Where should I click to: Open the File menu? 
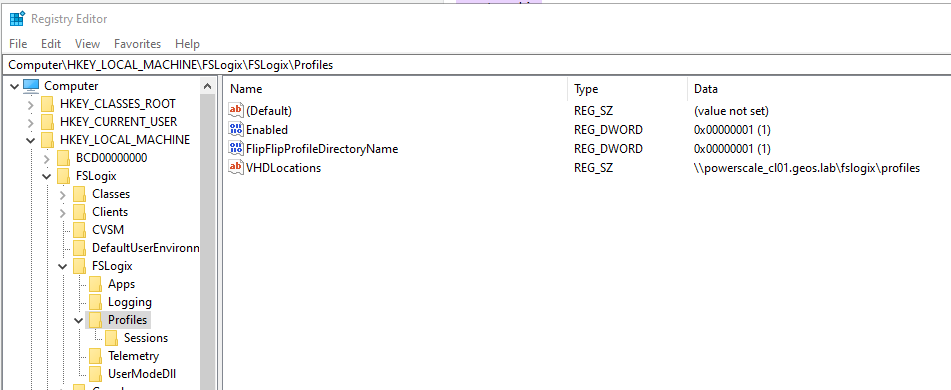coord(18,44)
